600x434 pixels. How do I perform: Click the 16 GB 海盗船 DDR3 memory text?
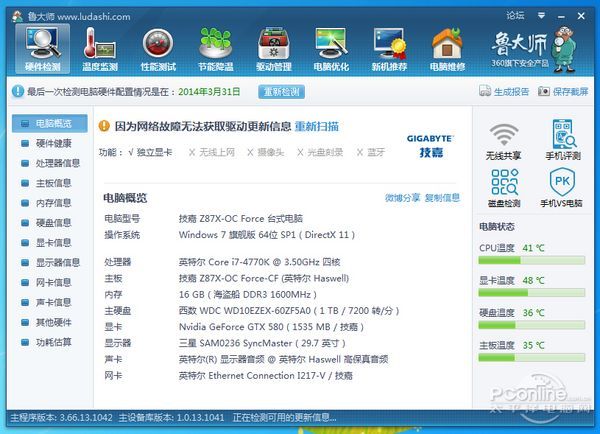point(247,295)
